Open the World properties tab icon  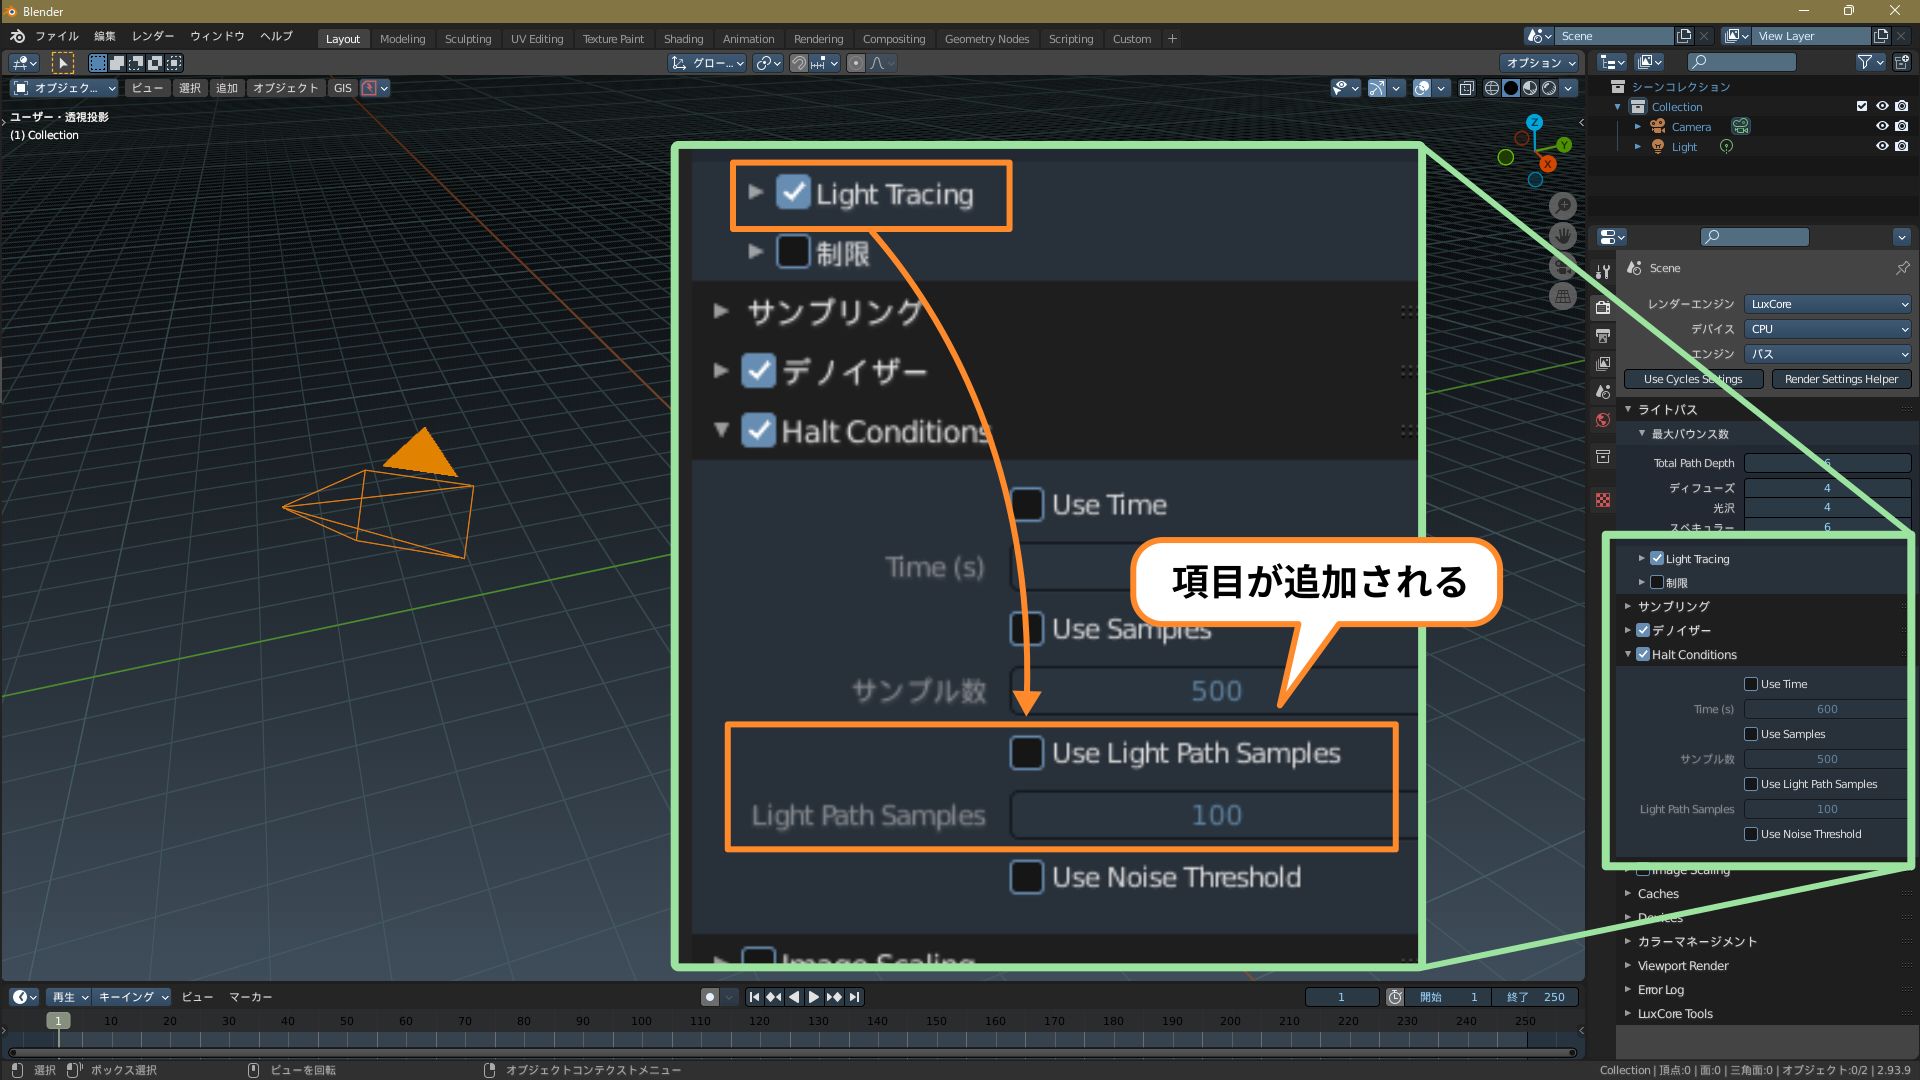(x=1603, y=420)
